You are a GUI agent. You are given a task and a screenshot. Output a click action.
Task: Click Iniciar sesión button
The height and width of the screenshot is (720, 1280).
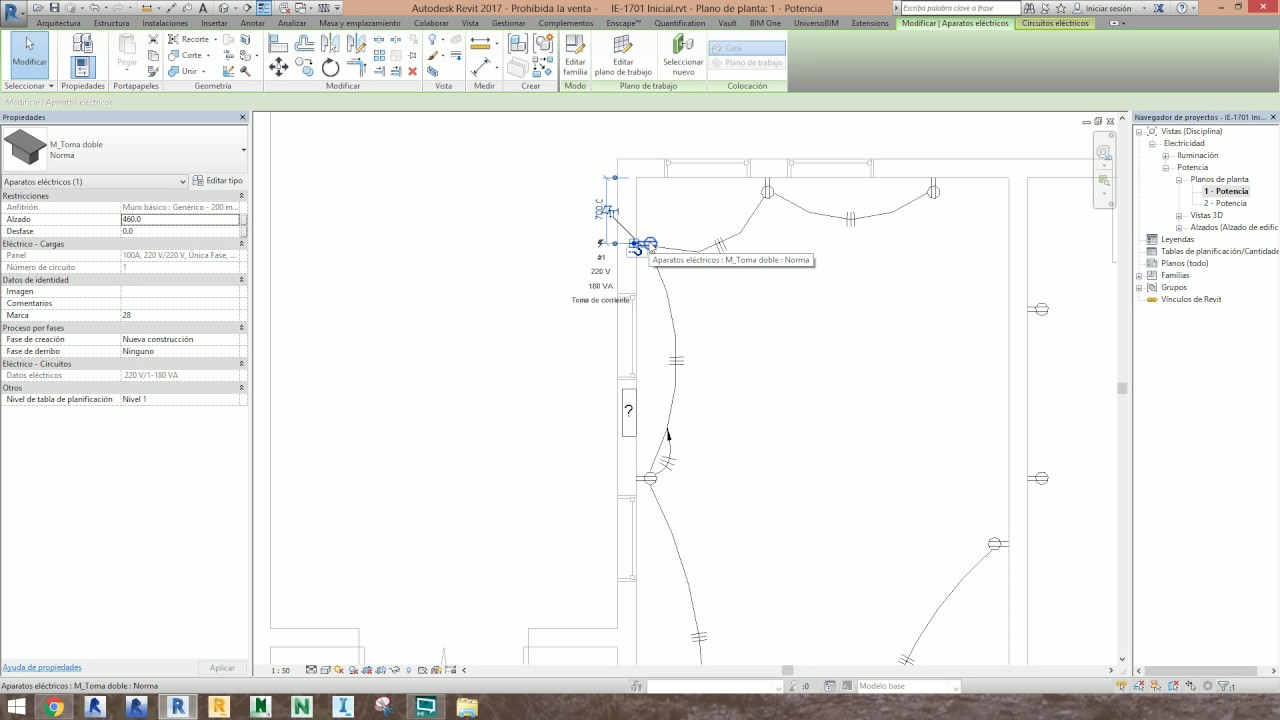(x=1109, y=8)
